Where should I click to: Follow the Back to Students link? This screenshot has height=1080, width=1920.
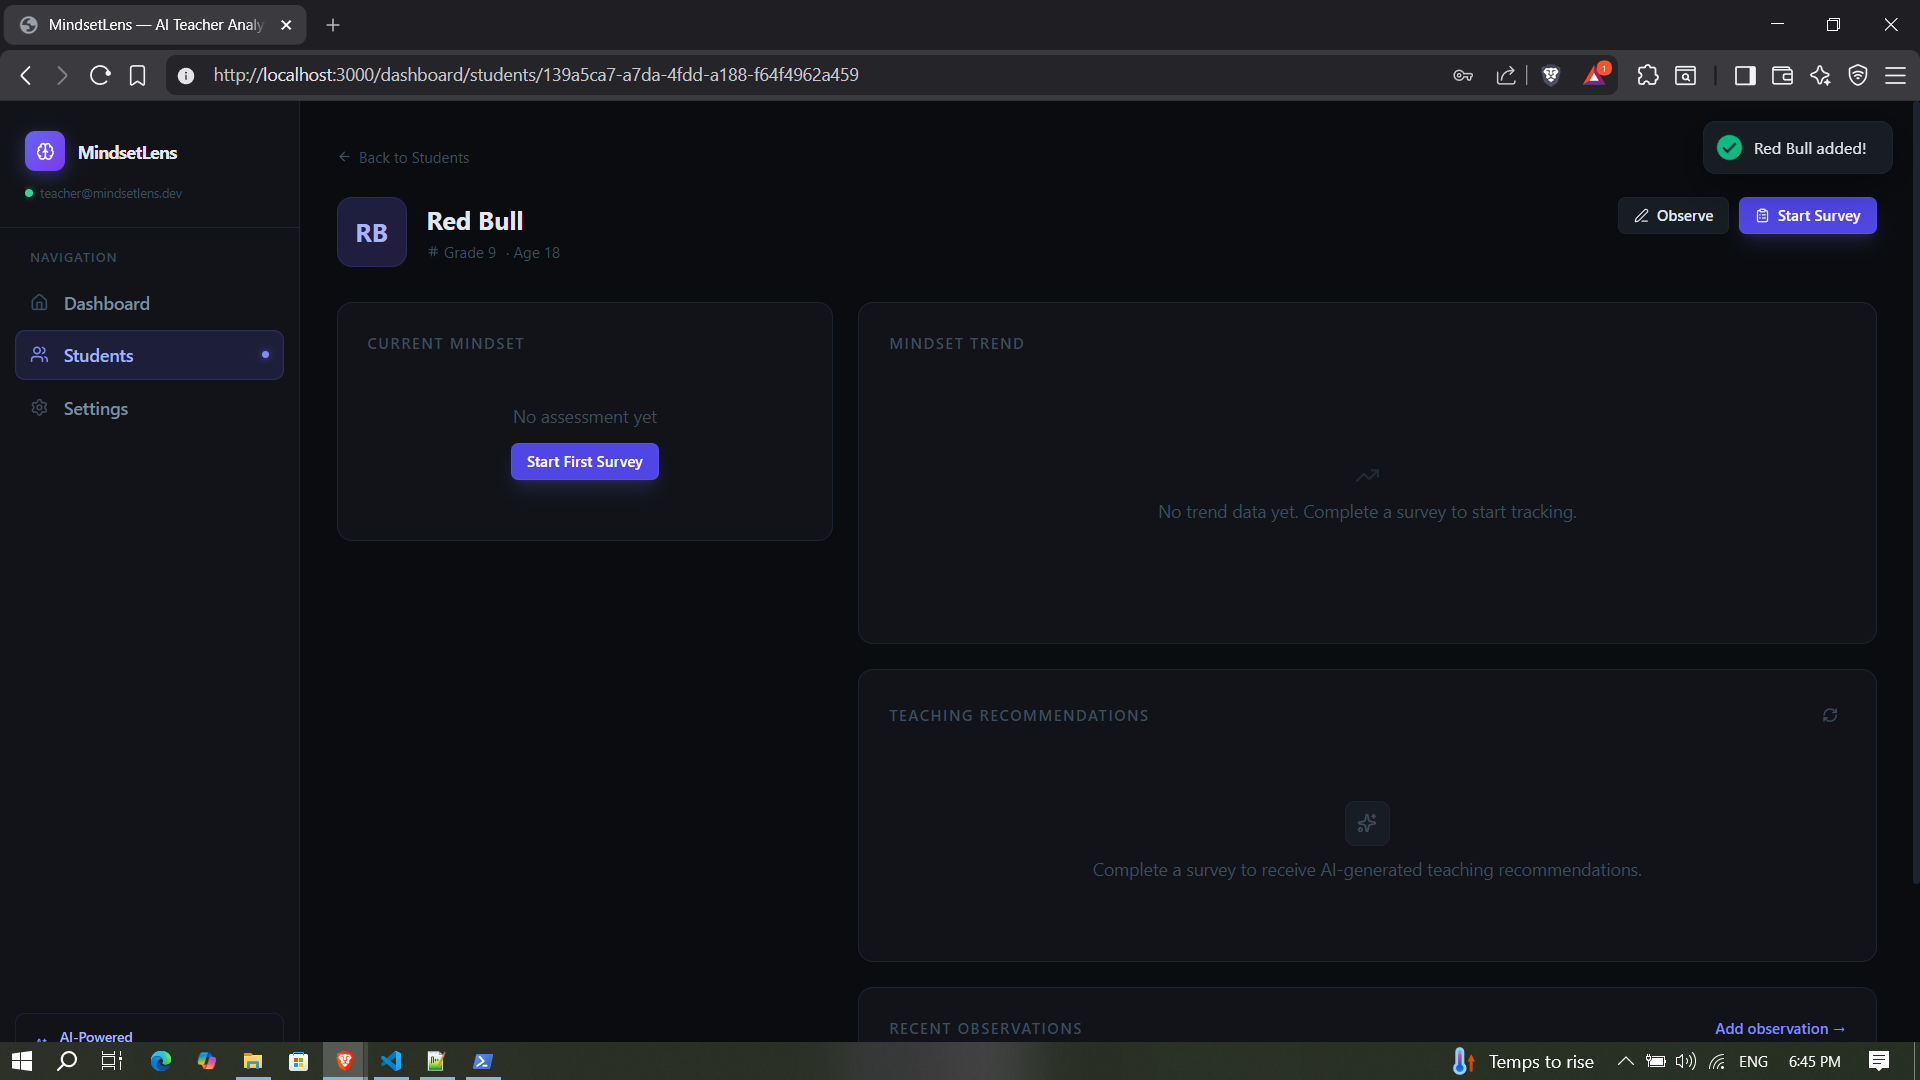tap(404, 158)
